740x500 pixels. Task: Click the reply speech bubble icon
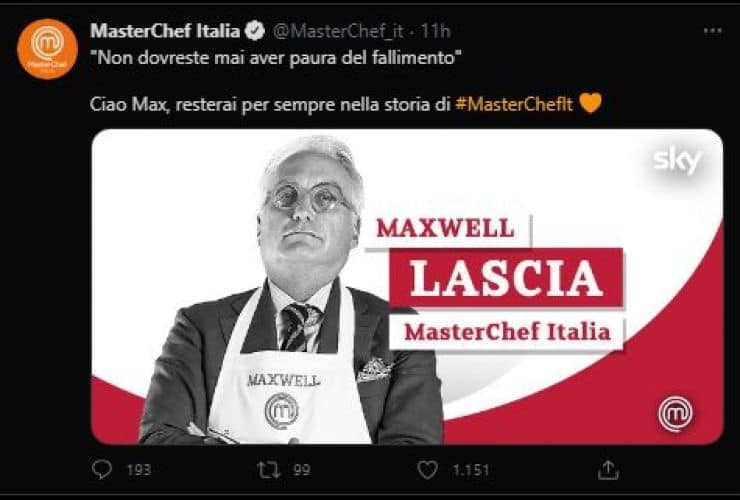(102, 469)
